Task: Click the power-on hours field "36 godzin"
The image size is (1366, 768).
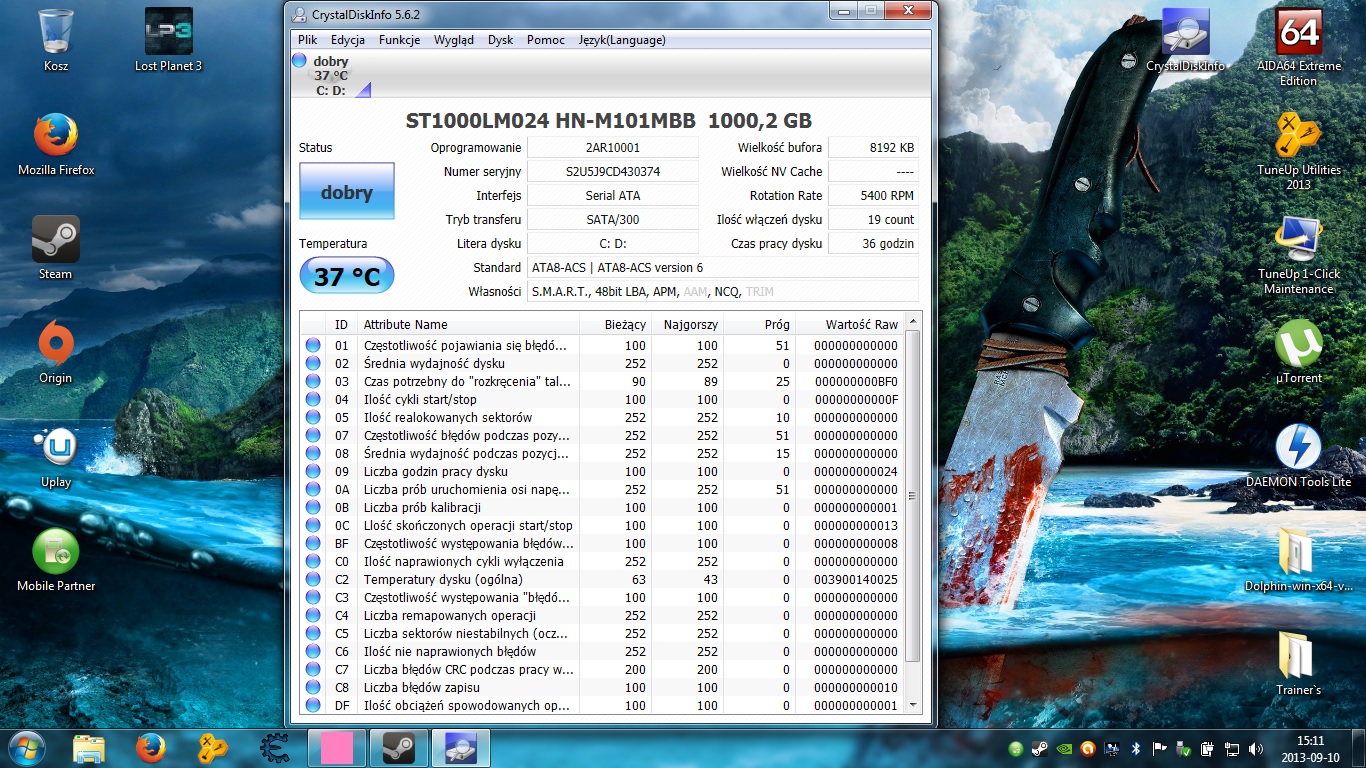Action: [x=873, y=244]
